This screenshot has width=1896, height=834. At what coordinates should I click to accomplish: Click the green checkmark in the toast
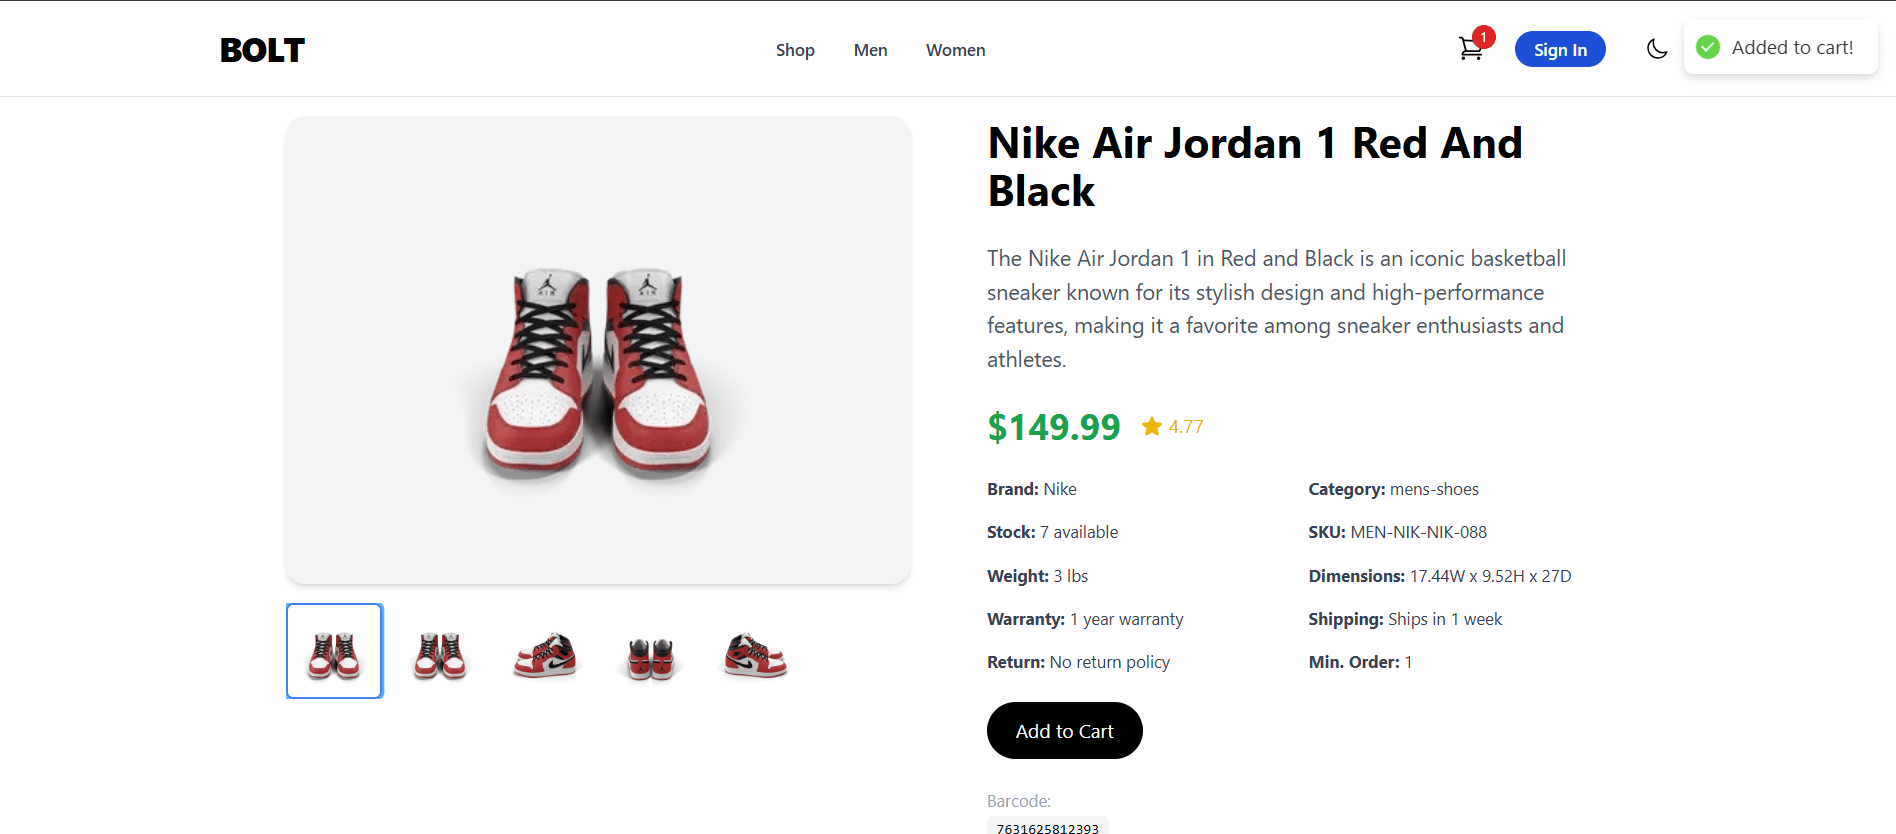[1708, 47]
